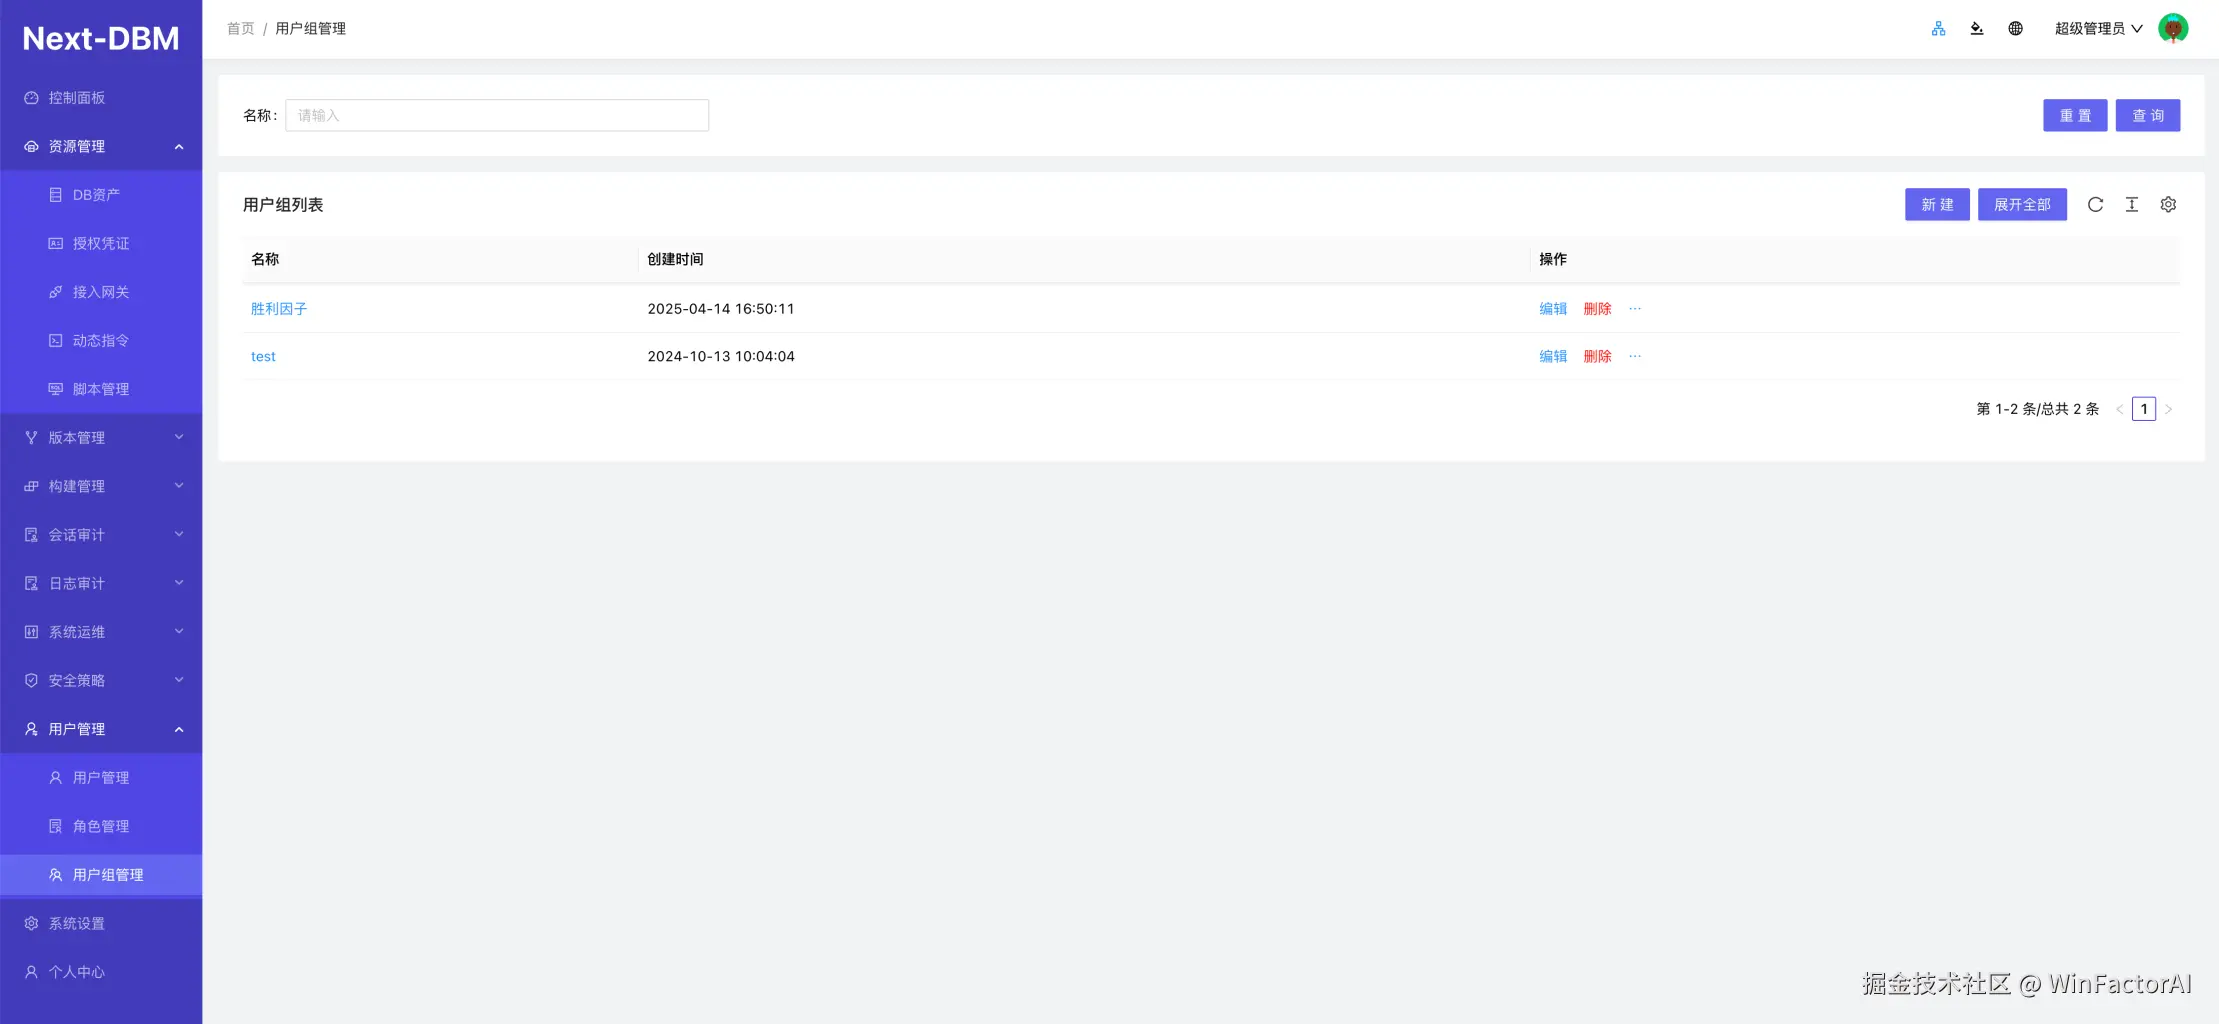The width and height of the screenshot is (2219, 1024).
Task: Open 个人中心 menu item
Action: 101,972
